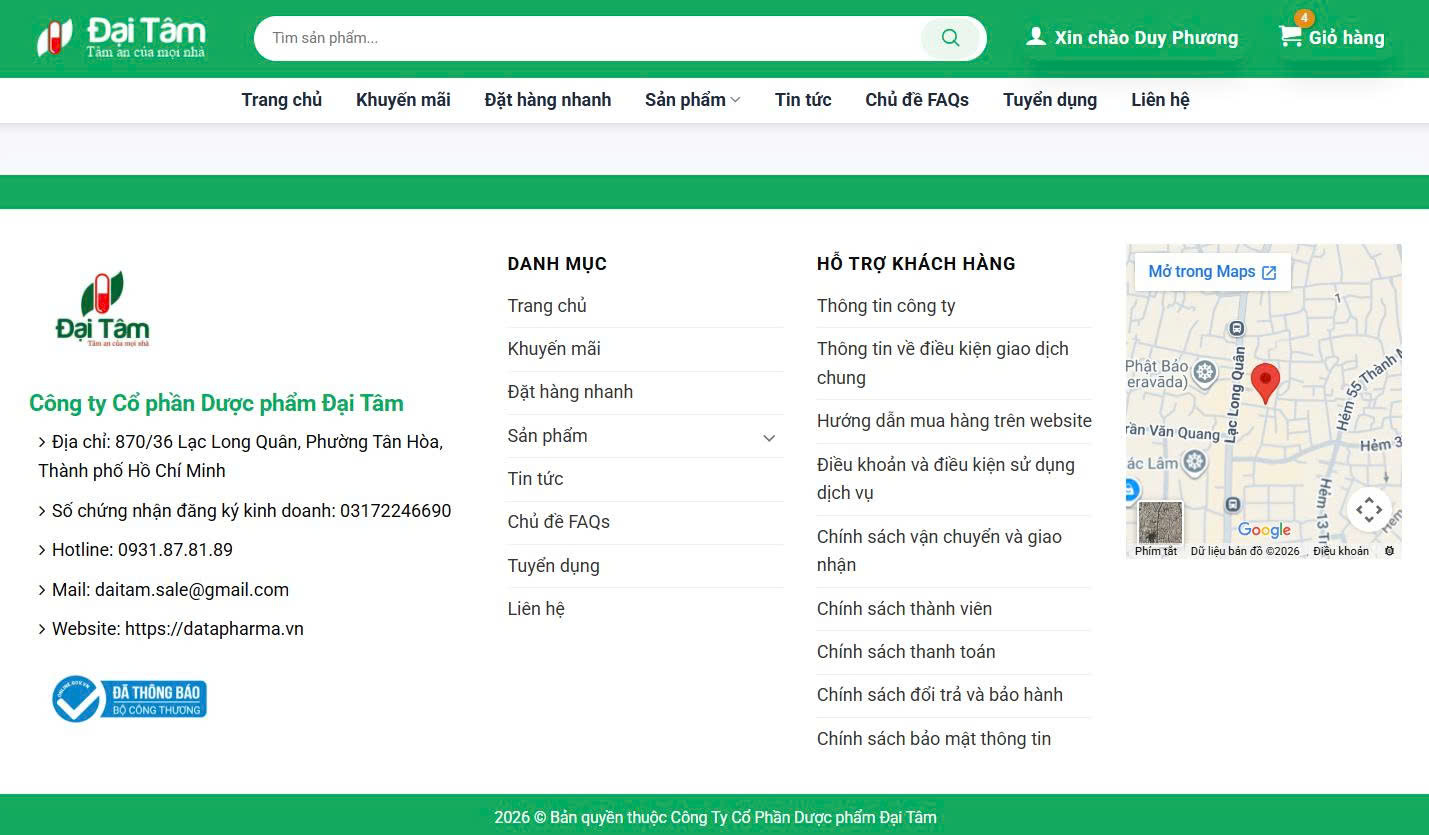Image resolution: width=1429 pixels, height=835 pixels.
Task: Click the Tìm sản phẩm search field
Action: coord(590,38)
